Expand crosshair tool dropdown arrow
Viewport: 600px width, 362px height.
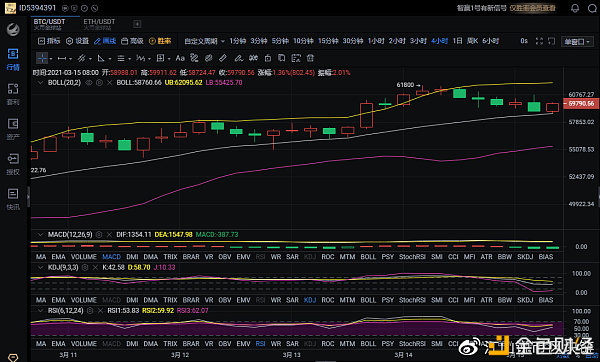(x=51, y=59)
